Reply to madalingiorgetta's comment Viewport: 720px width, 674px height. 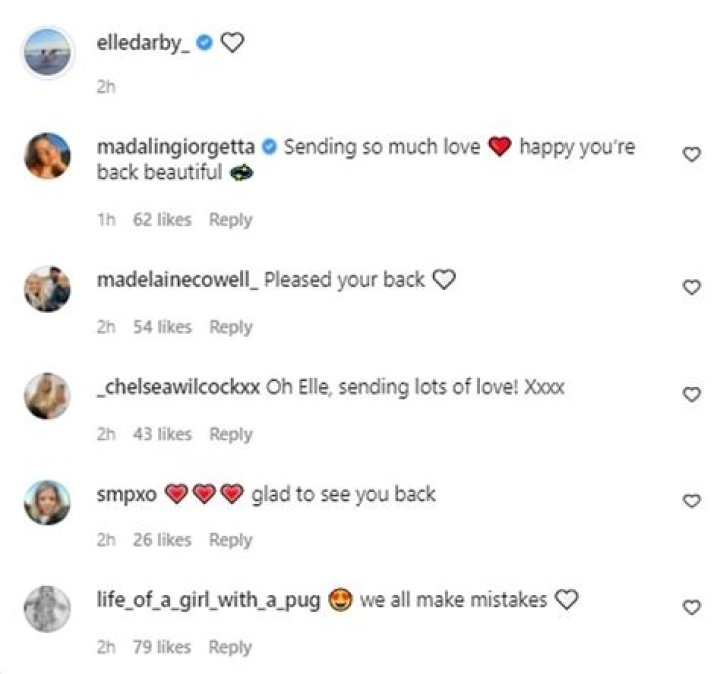[x=230, y=220]
